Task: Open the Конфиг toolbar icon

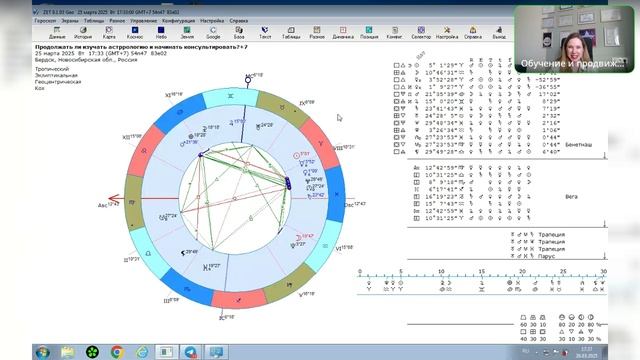Action: [395, 33]
